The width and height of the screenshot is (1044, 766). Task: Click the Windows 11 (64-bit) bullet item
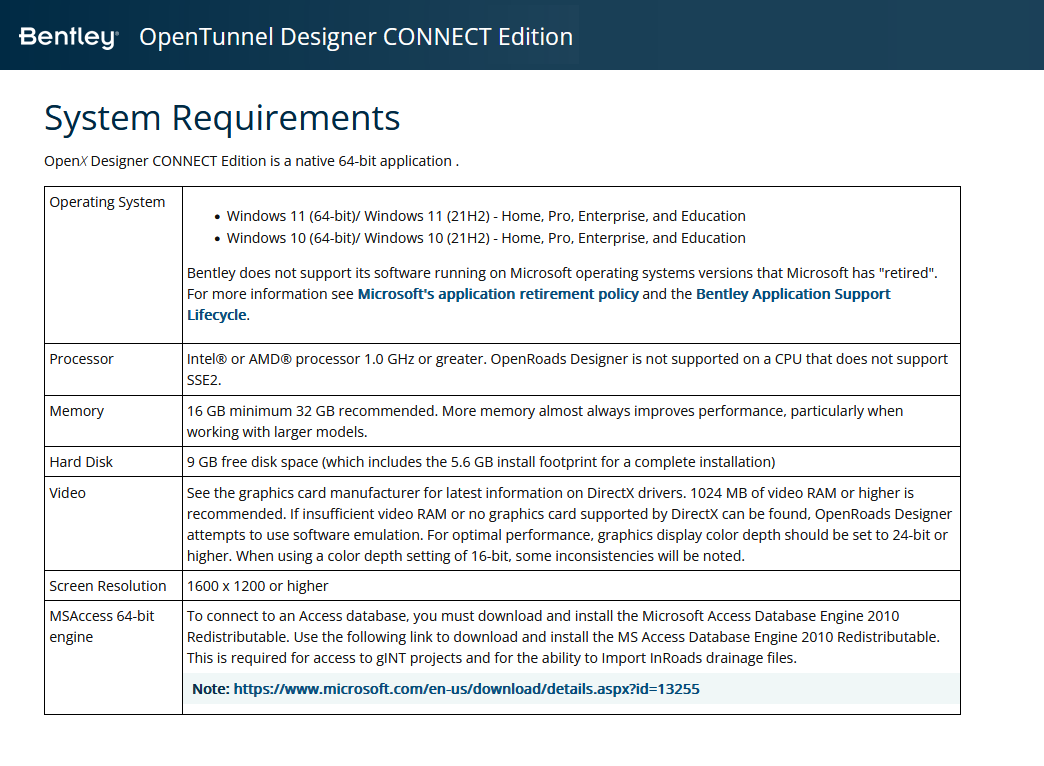[x=486, y=216]
